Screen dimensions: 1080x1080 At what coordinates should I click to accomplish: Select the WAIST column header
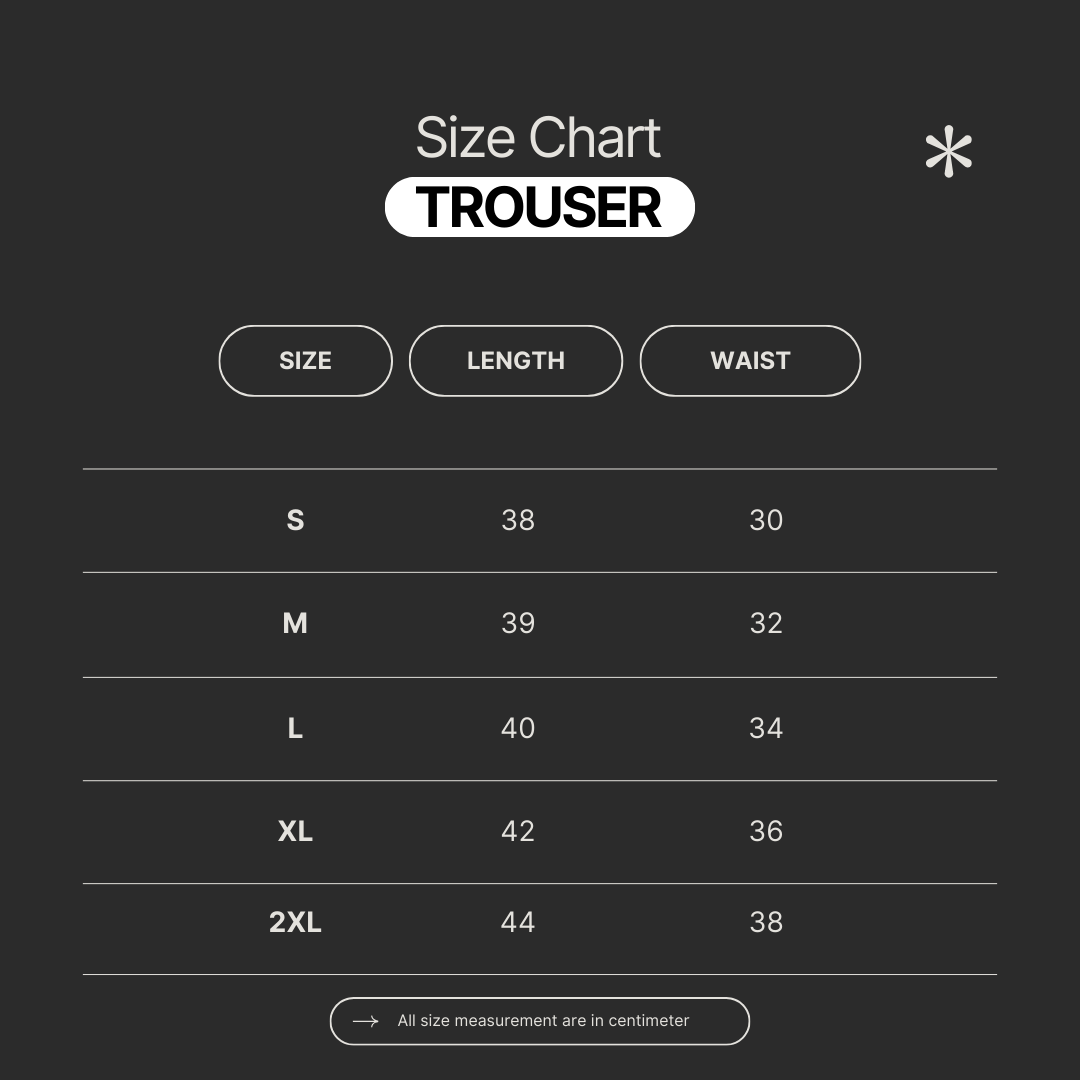[x=750, y=361]
